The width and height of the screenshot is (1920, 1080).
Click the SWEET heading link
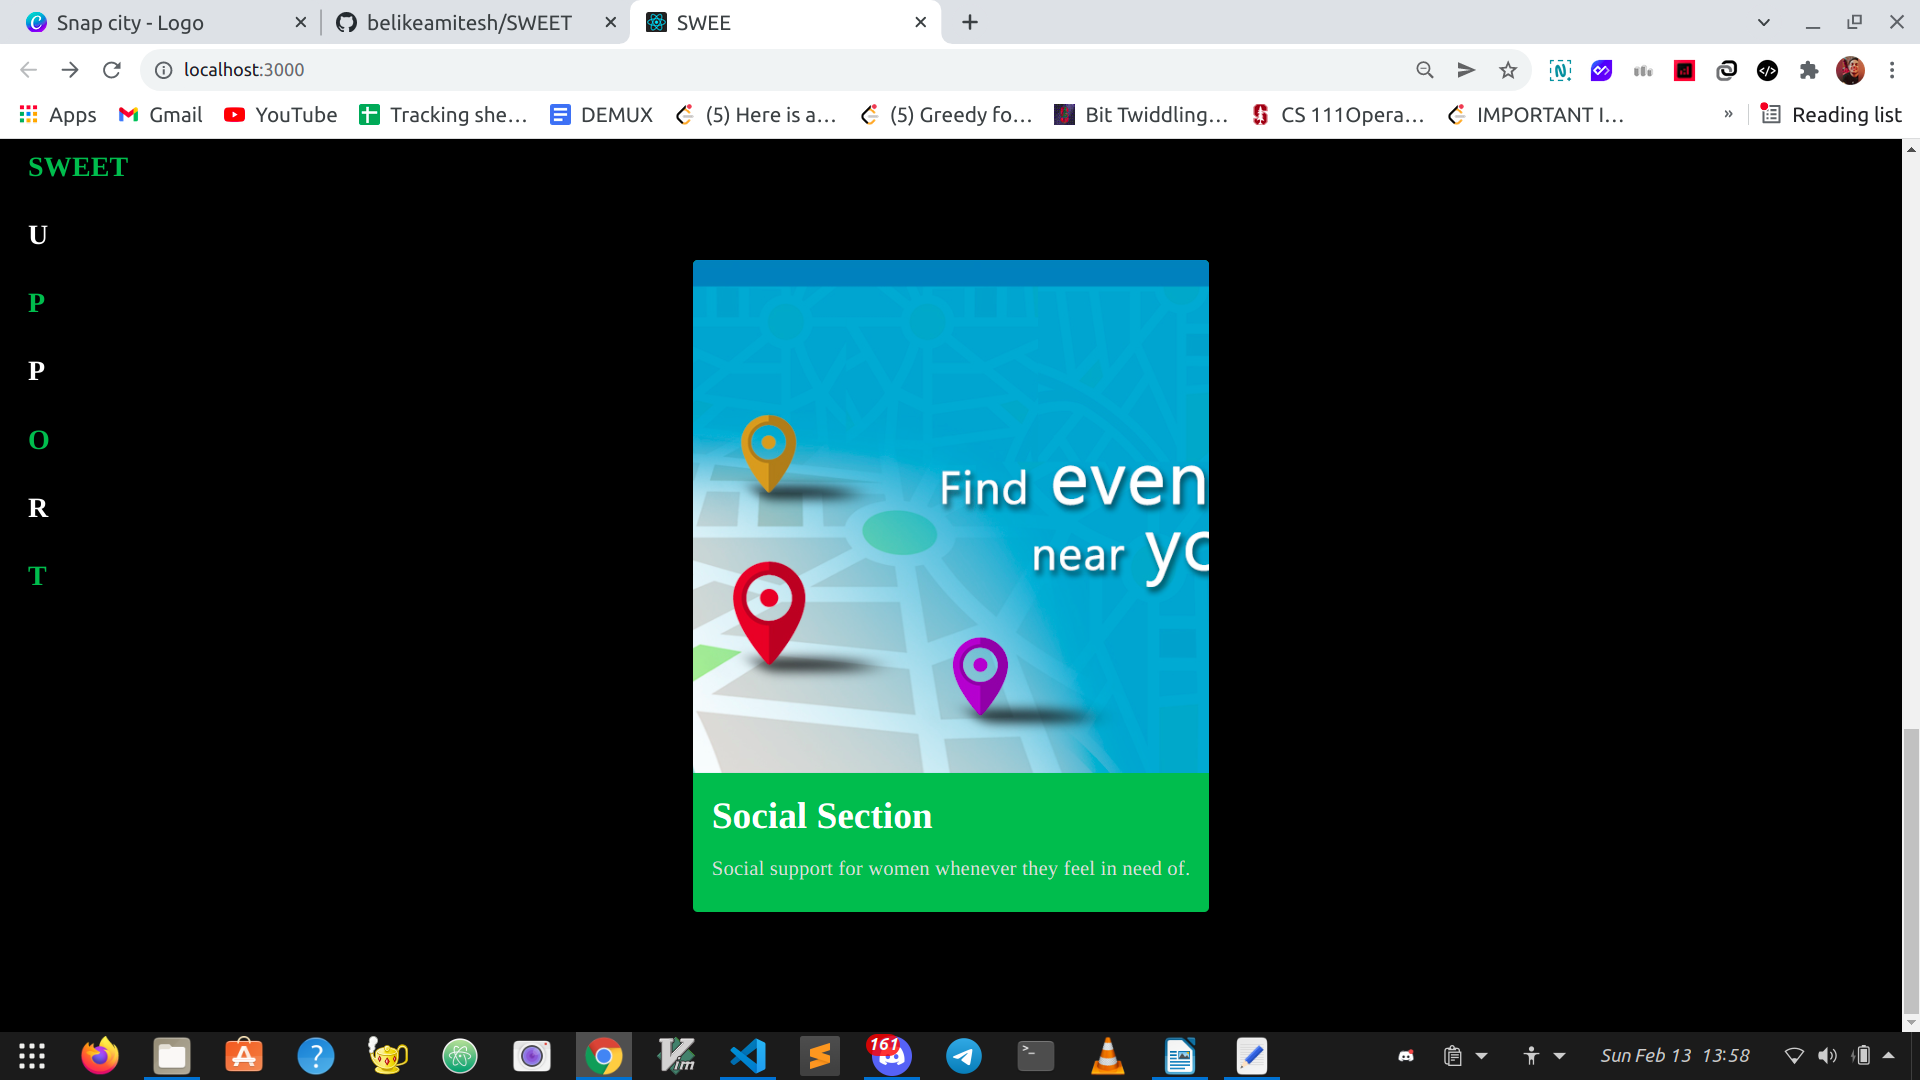coord(78,167)
